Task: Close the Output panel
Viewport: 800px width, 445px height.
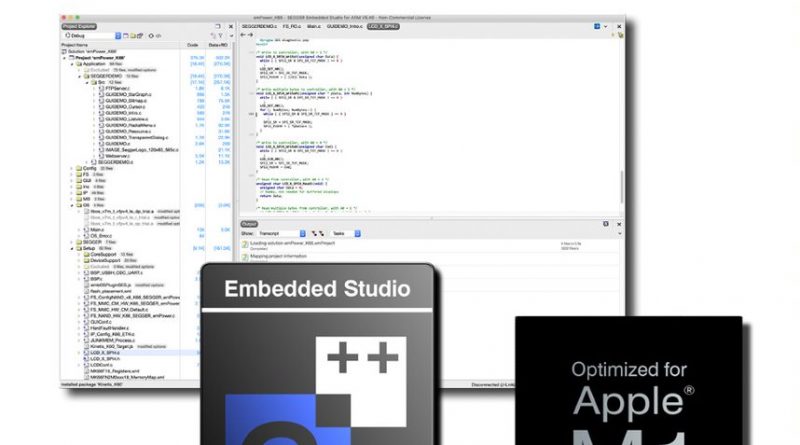Action: point(619,224)
